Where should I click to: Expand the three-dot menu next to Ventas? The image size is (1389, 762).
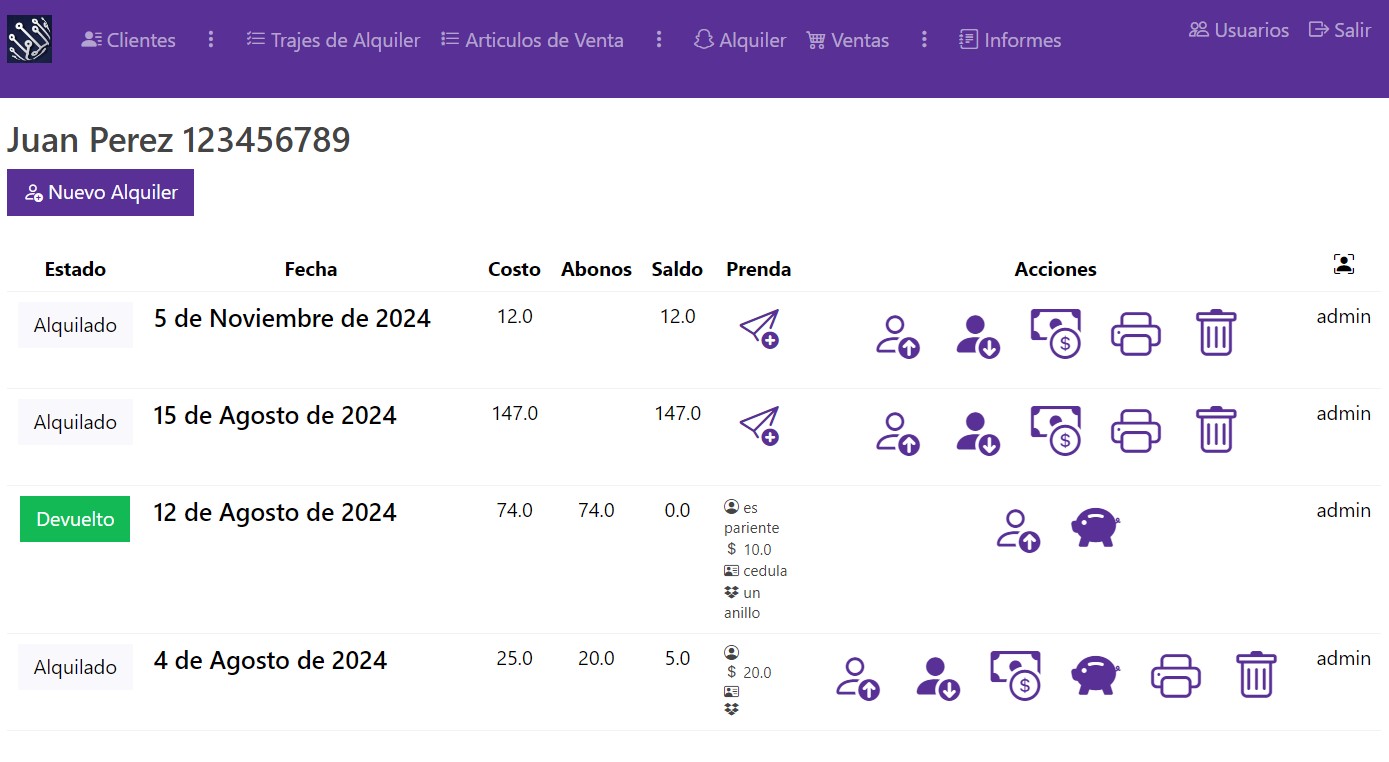924,40
